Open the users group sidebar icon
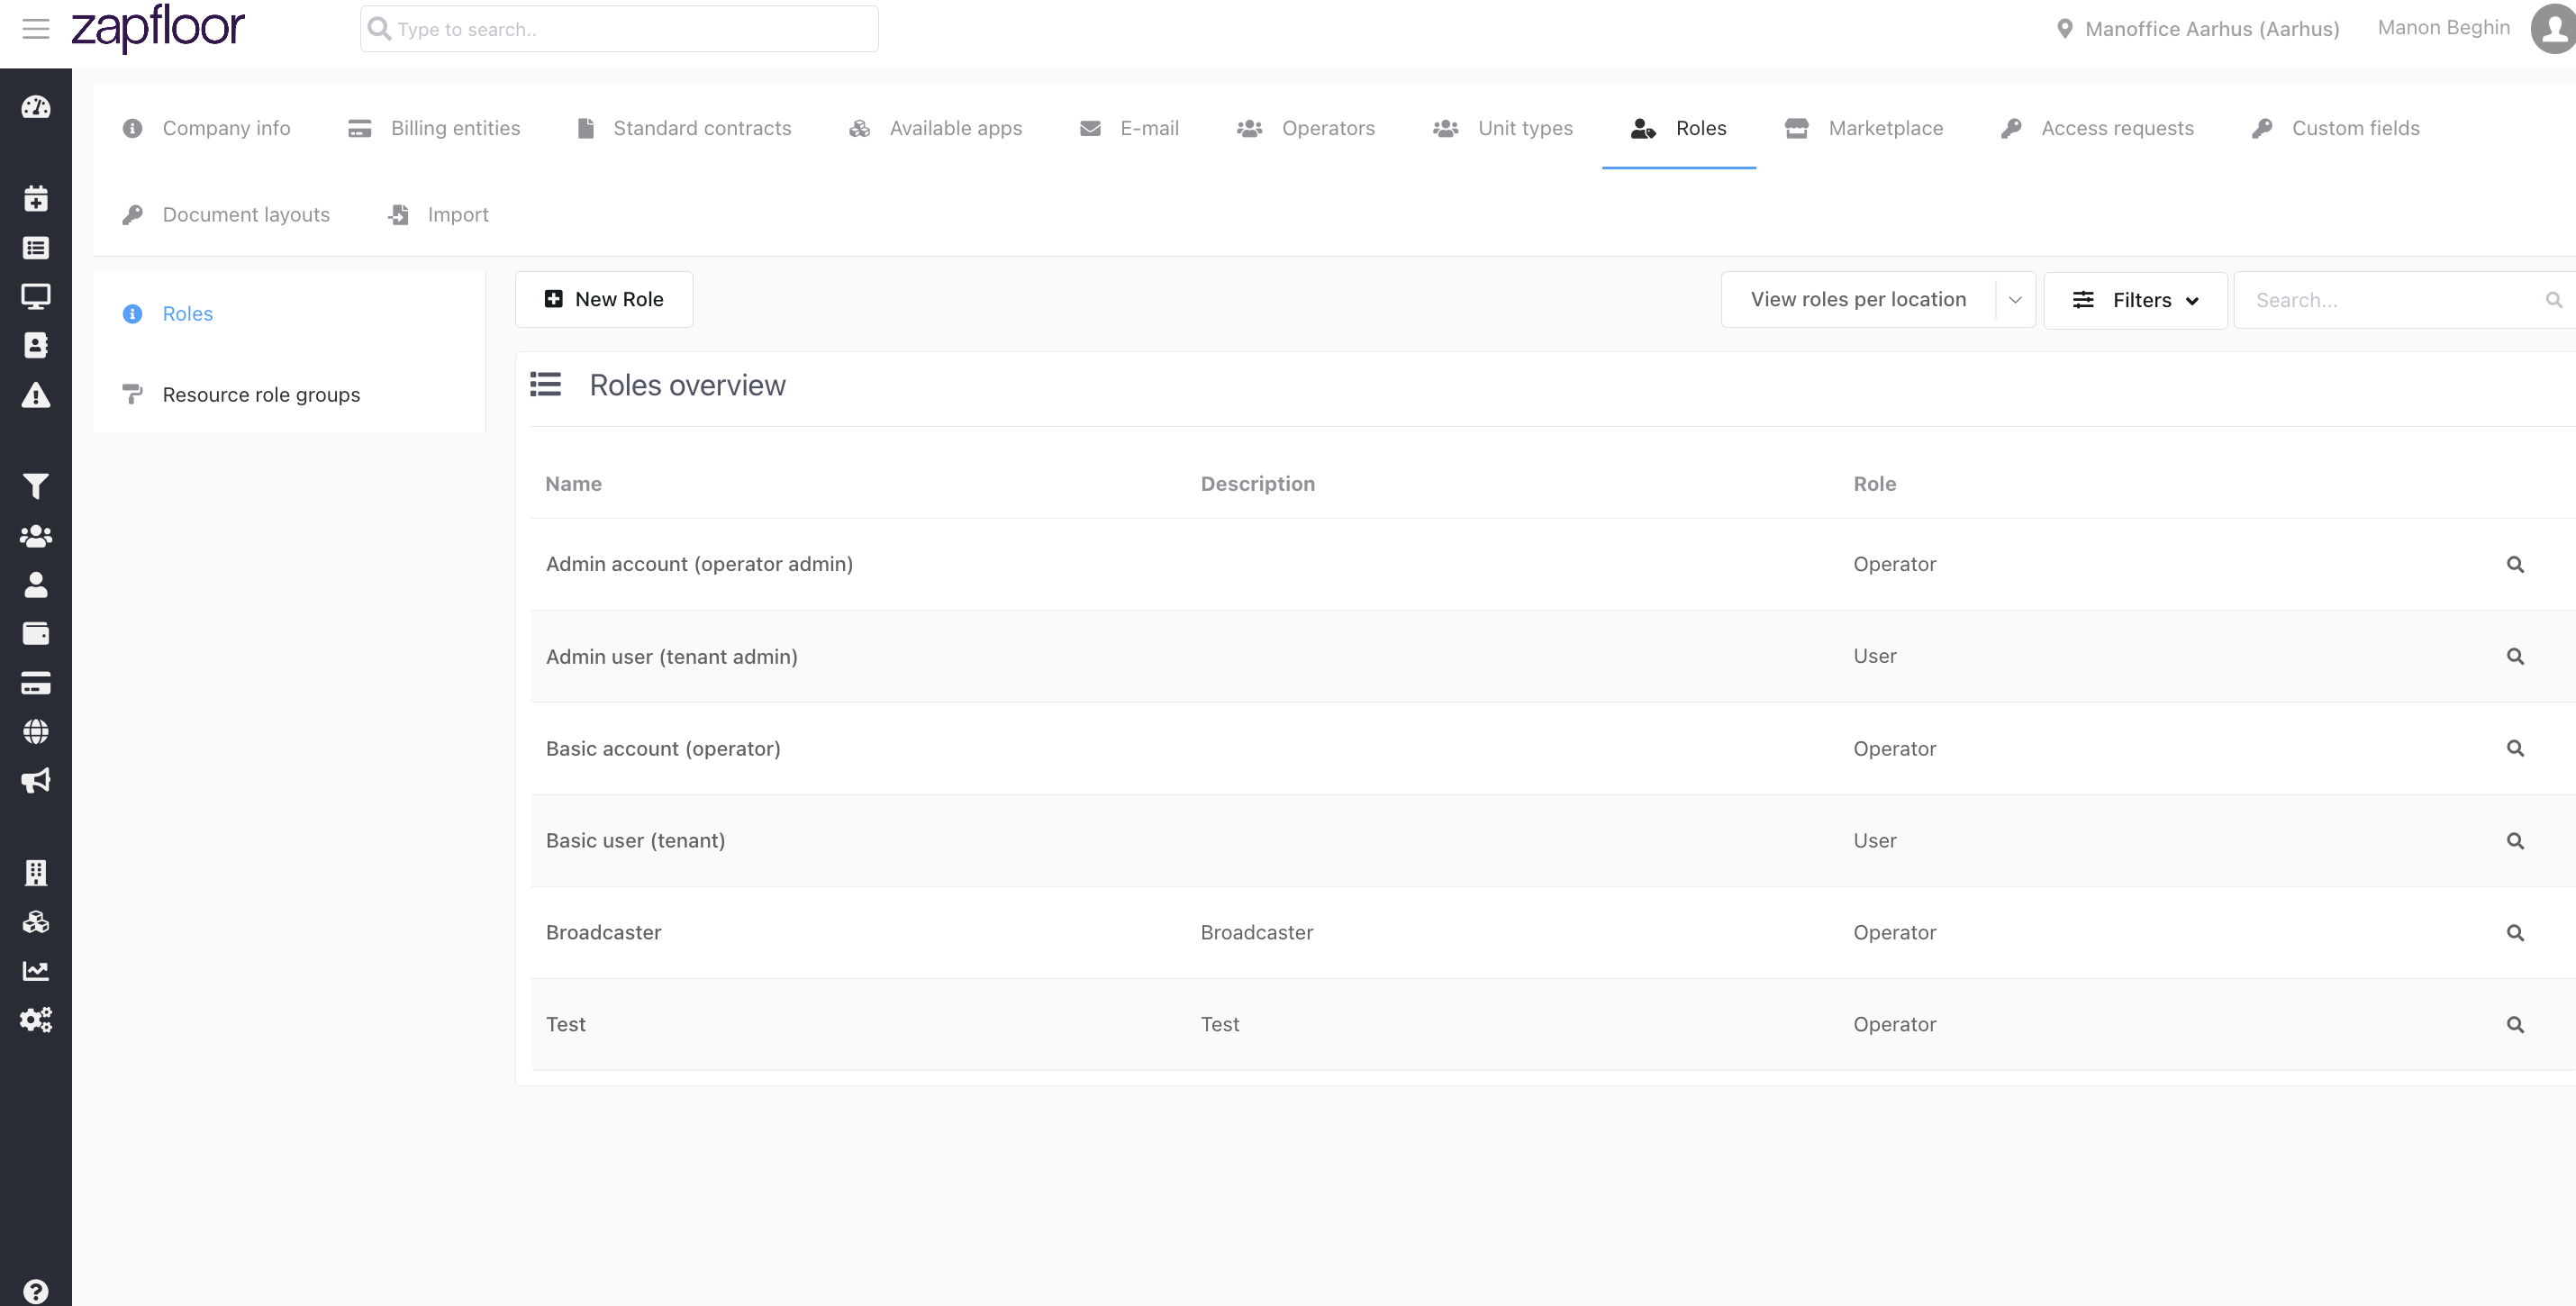 [x=36, y=536]
